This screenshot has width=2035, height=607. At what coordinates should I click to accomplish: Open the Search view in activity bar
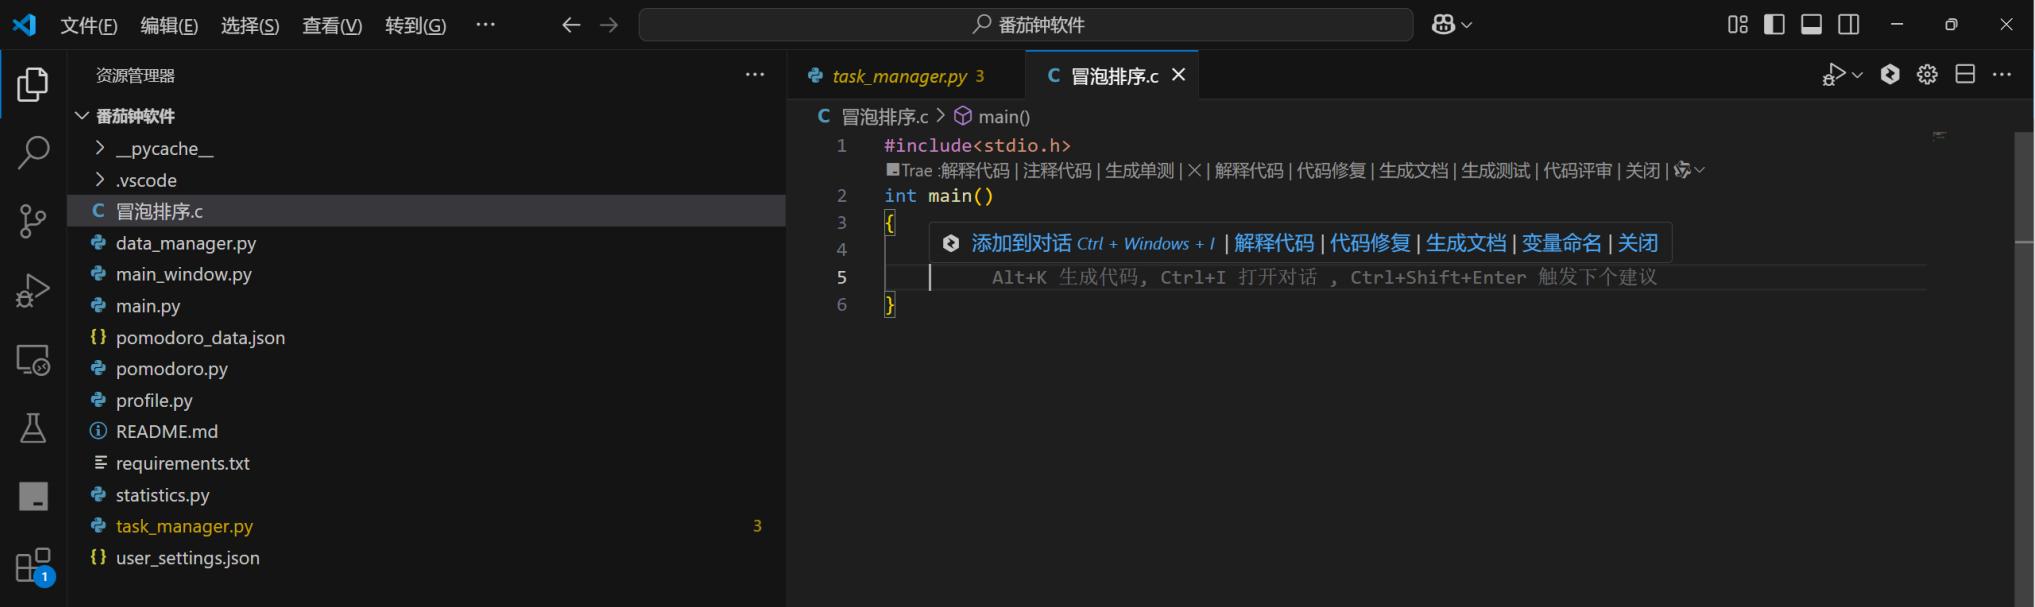(x=33, y=153)
